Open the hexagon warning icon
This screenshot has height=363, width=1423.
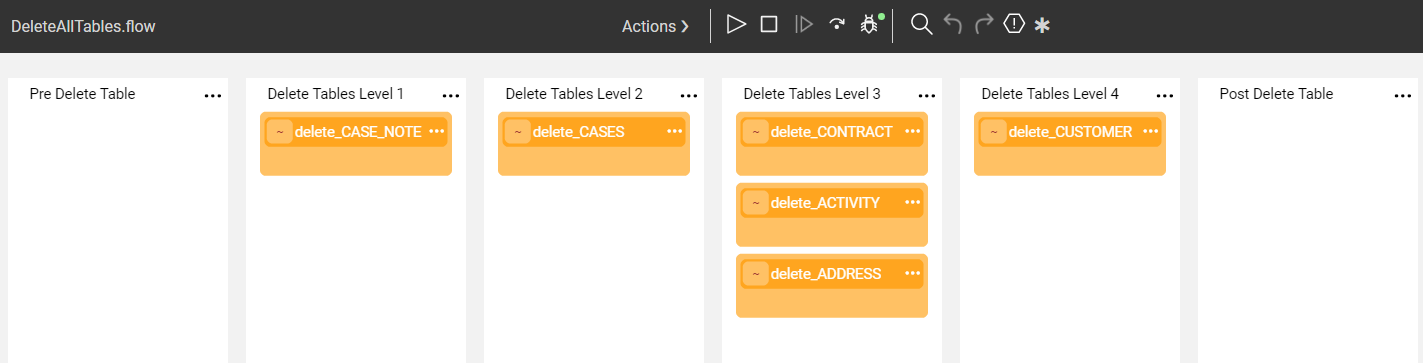[1014, 24]
